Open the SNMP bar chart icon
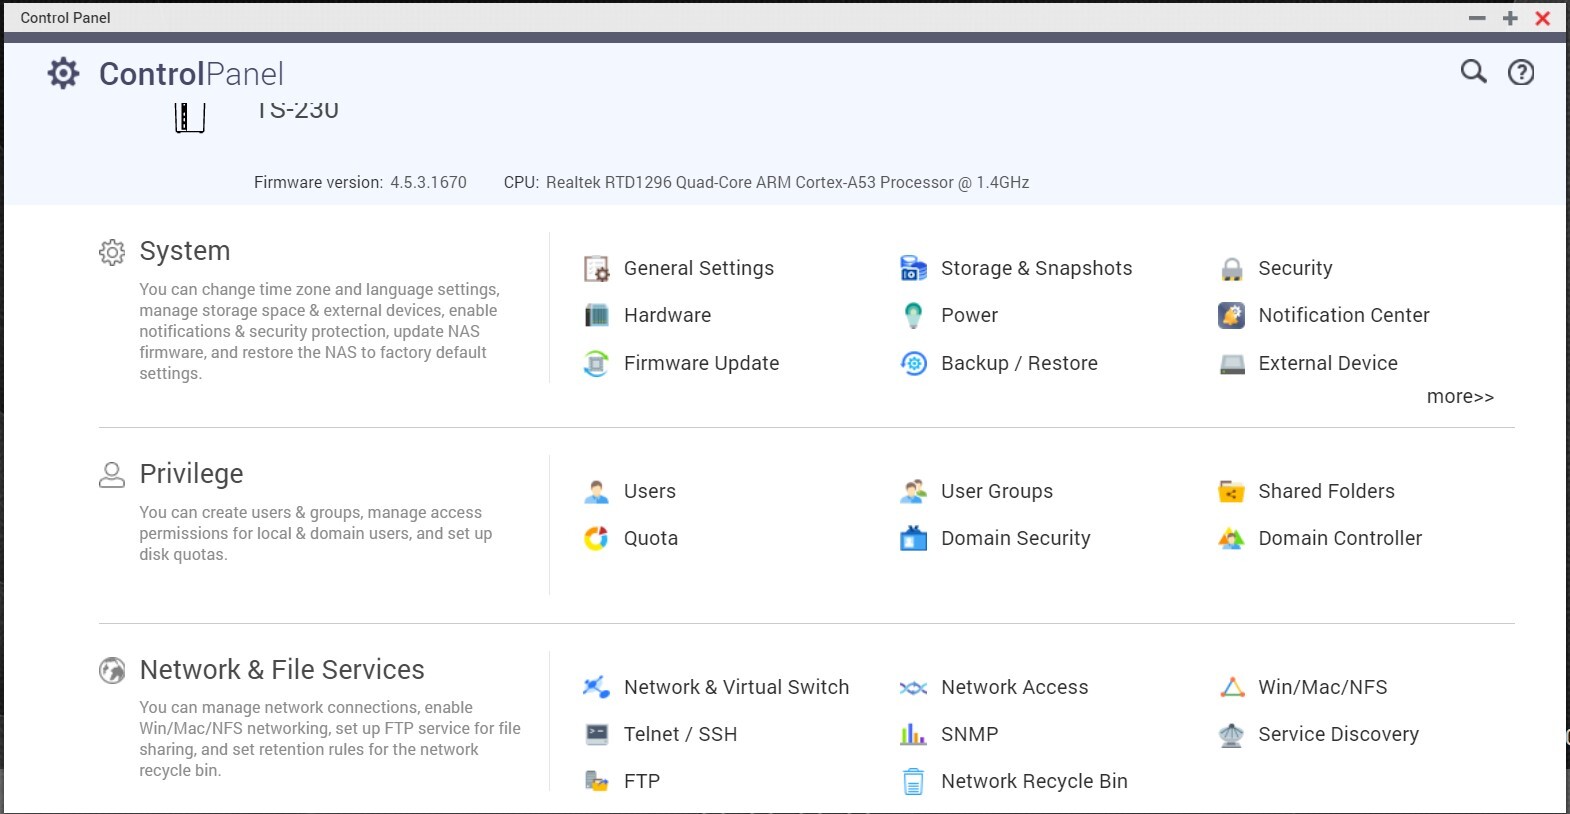This screenshot has height=814, width=1570. tap(914, 734)
